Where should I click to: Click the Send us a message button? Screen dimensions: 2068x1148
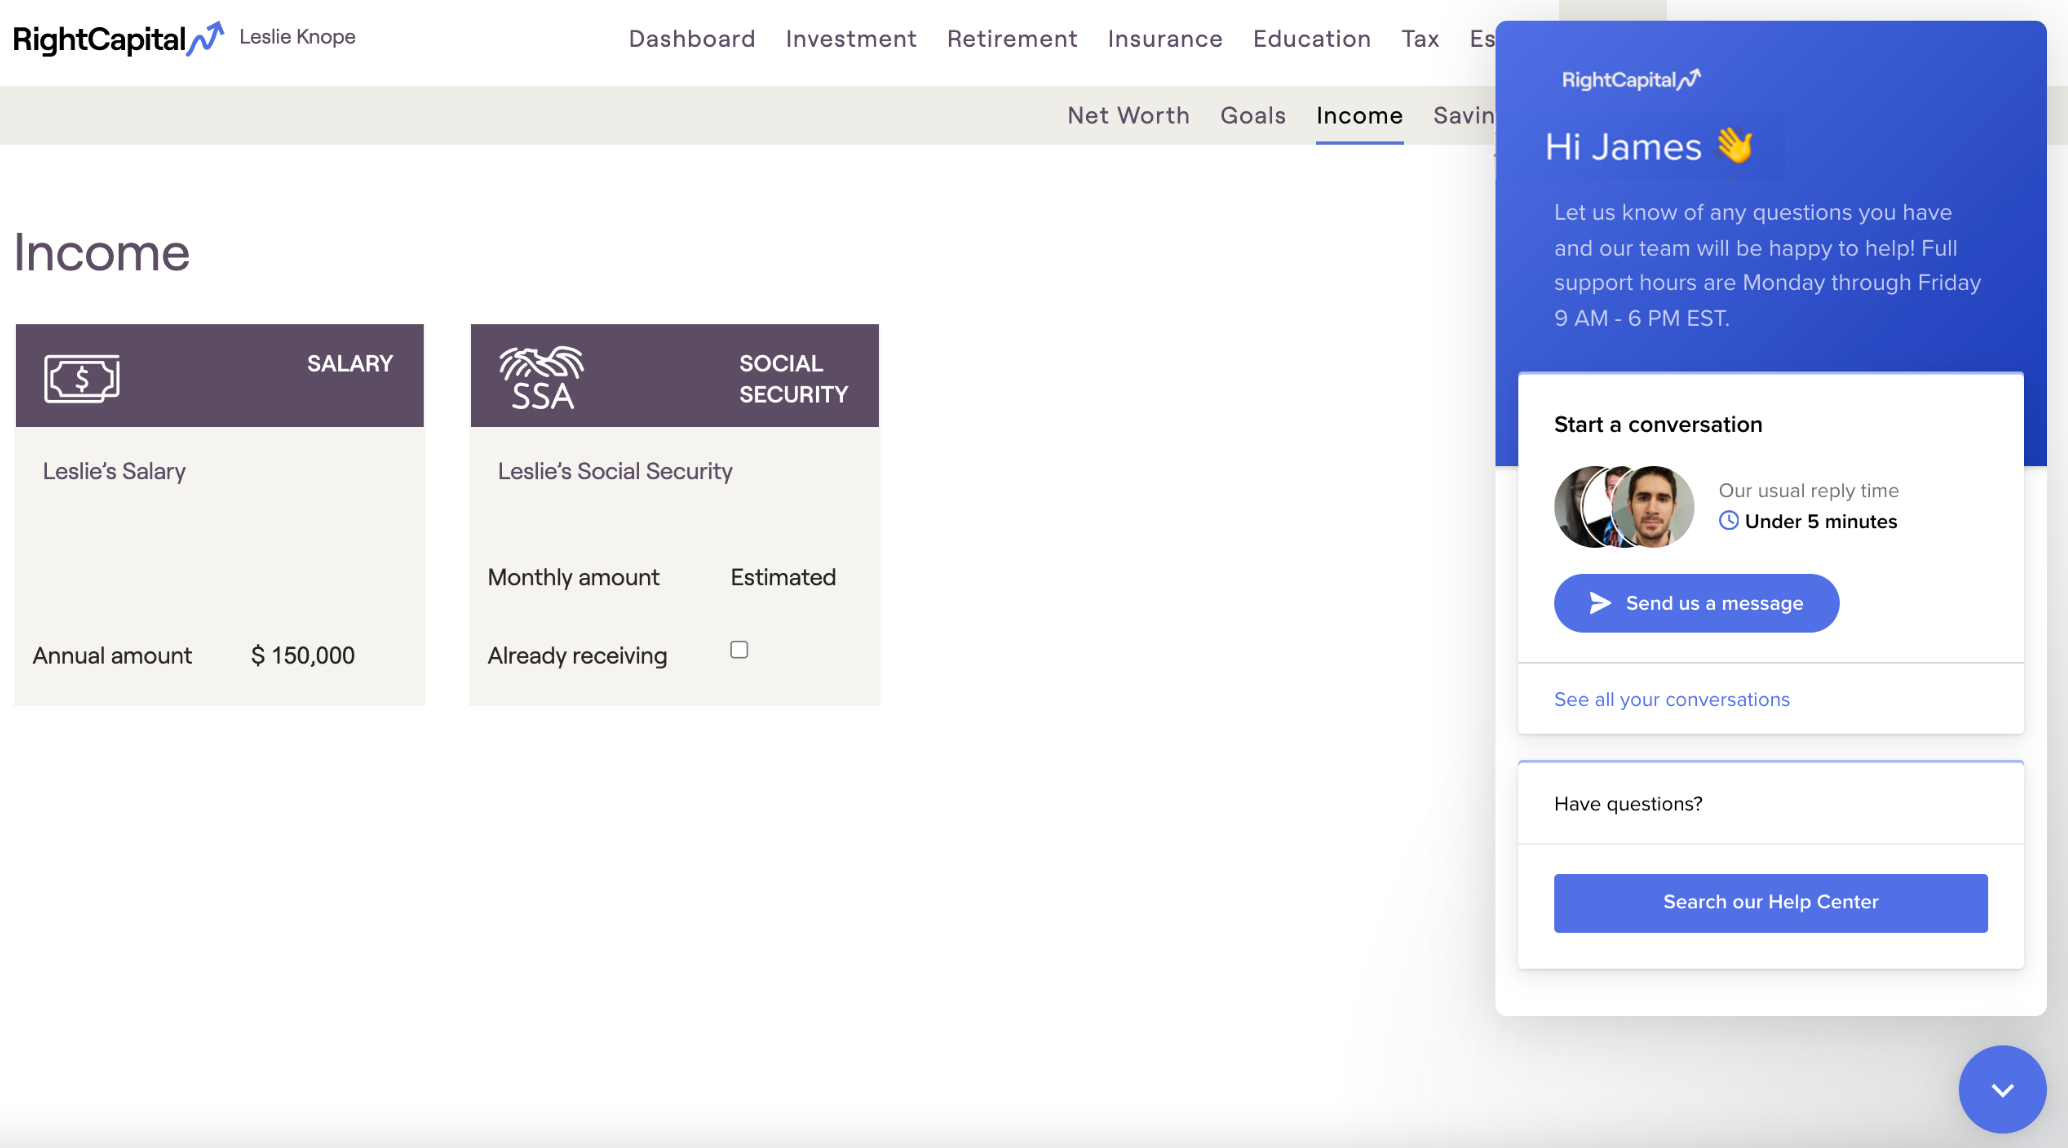pyautogui.click(x=1695, y=603)
